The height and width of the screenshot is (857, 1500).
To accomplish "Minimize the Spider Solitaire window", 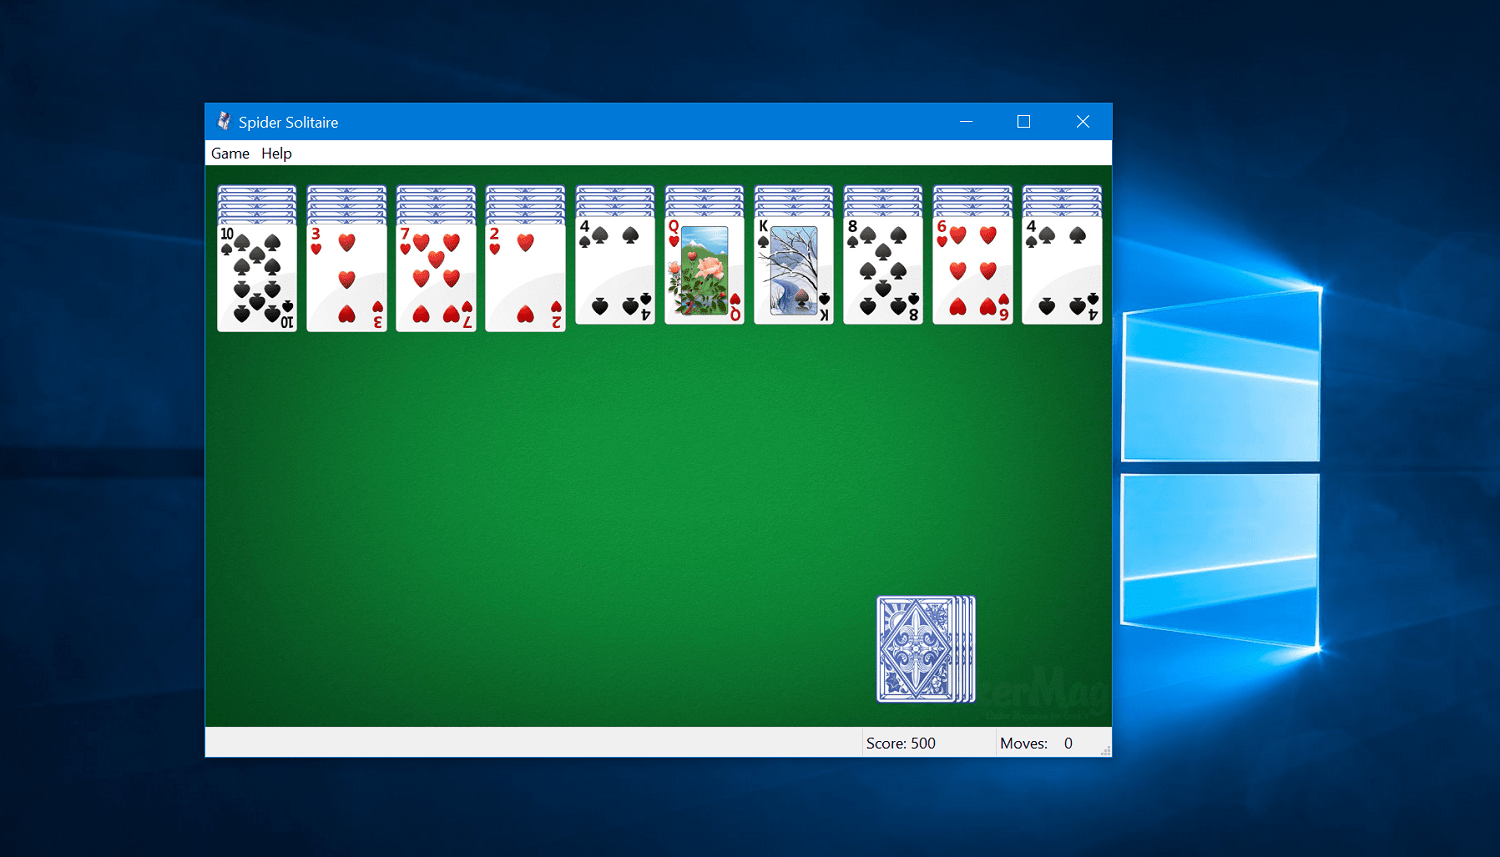I will click(966, 121).
